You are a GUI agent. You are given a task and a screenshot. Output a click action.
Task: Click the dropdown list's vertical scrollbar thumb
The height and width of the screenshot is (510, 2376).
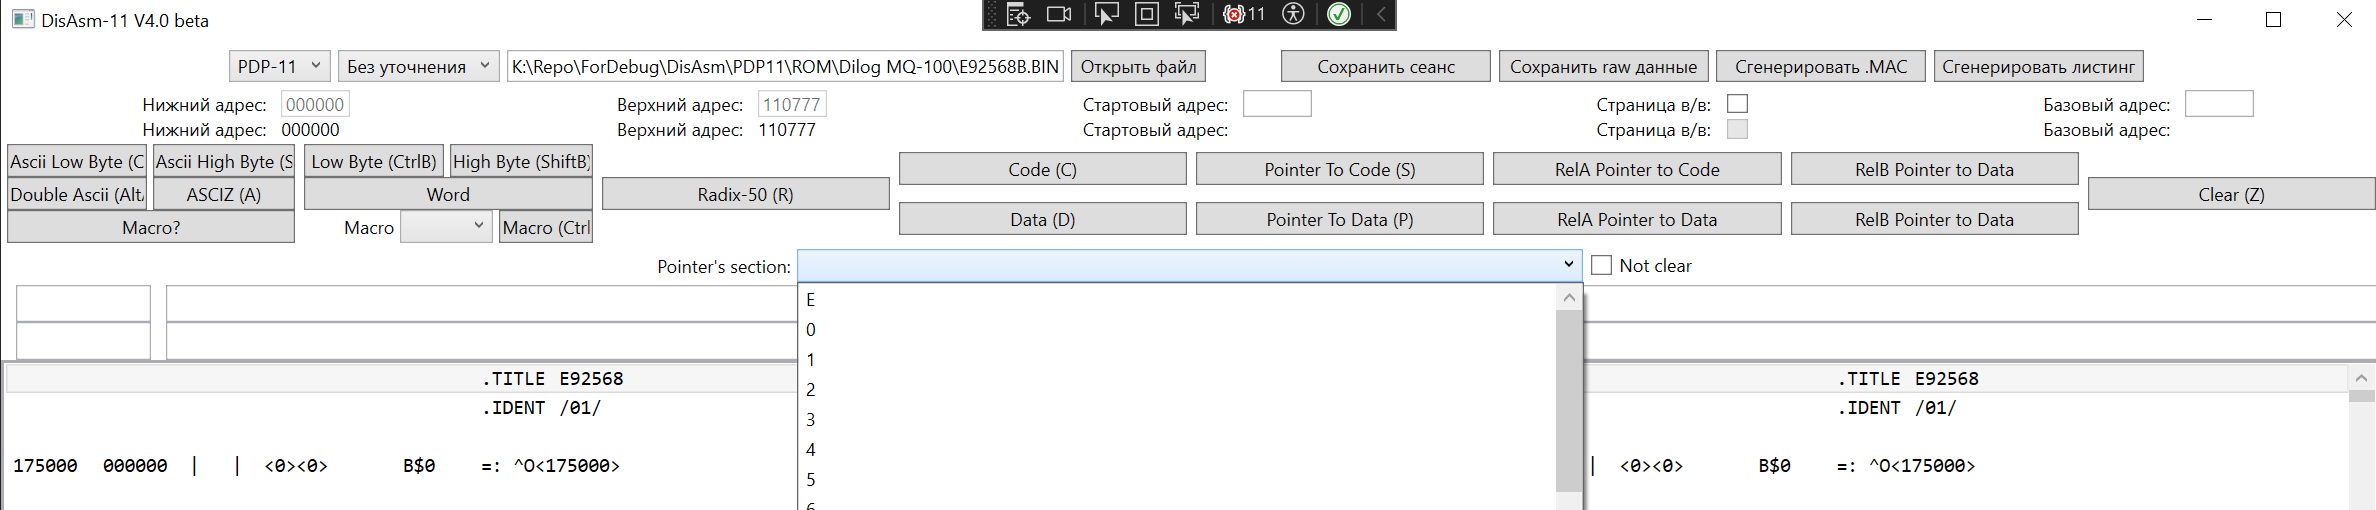point(1569,400)
